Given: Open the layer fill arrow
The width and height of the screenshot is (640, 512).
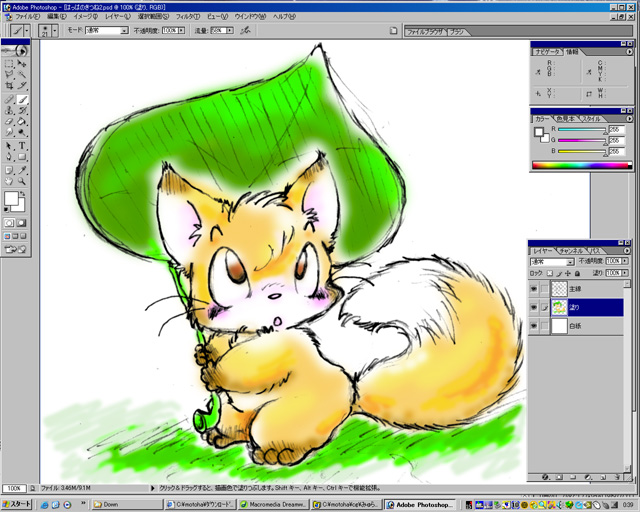Looking at the screenshot, I should point(625,273).
